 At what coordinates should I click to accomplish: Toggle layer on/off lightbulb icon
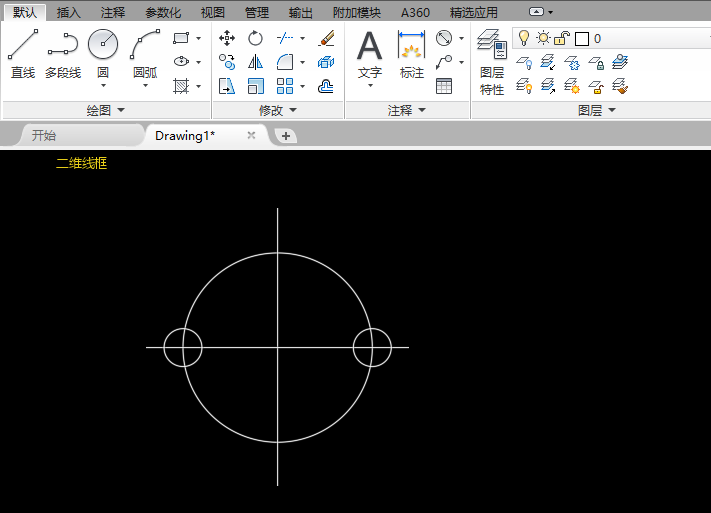tap(523, 38)
